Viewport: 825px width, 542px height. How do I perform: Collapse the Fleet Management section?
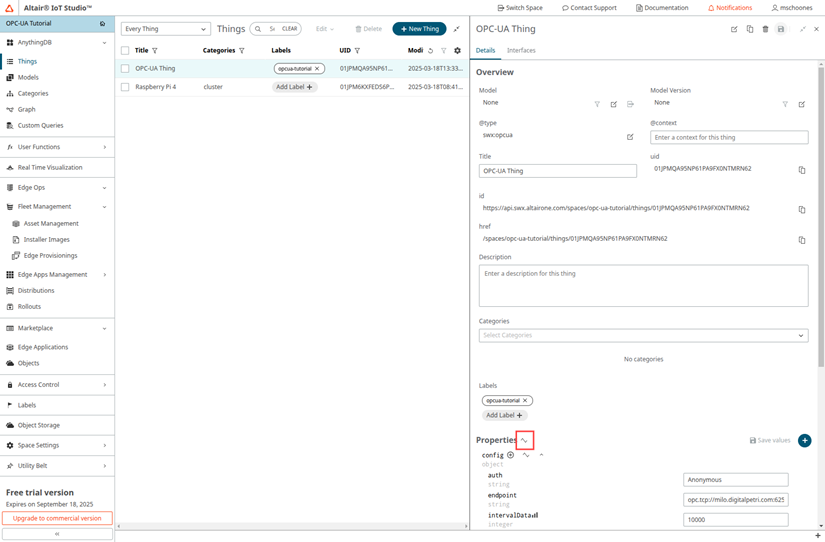coord(104,207)
